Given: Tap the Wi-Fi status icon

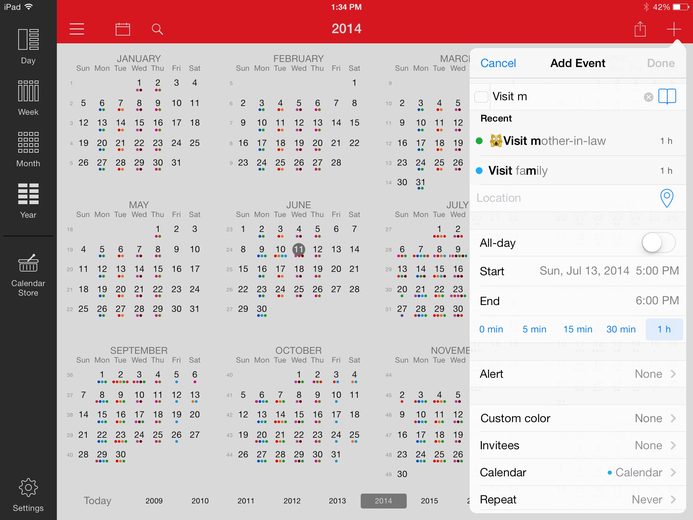Looking at the screenshot, I should 29,7.
